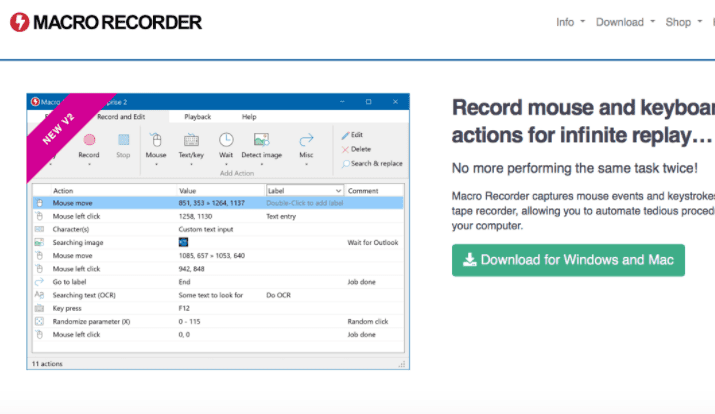Click the Stop recording icon

click(x=124, y=140)
